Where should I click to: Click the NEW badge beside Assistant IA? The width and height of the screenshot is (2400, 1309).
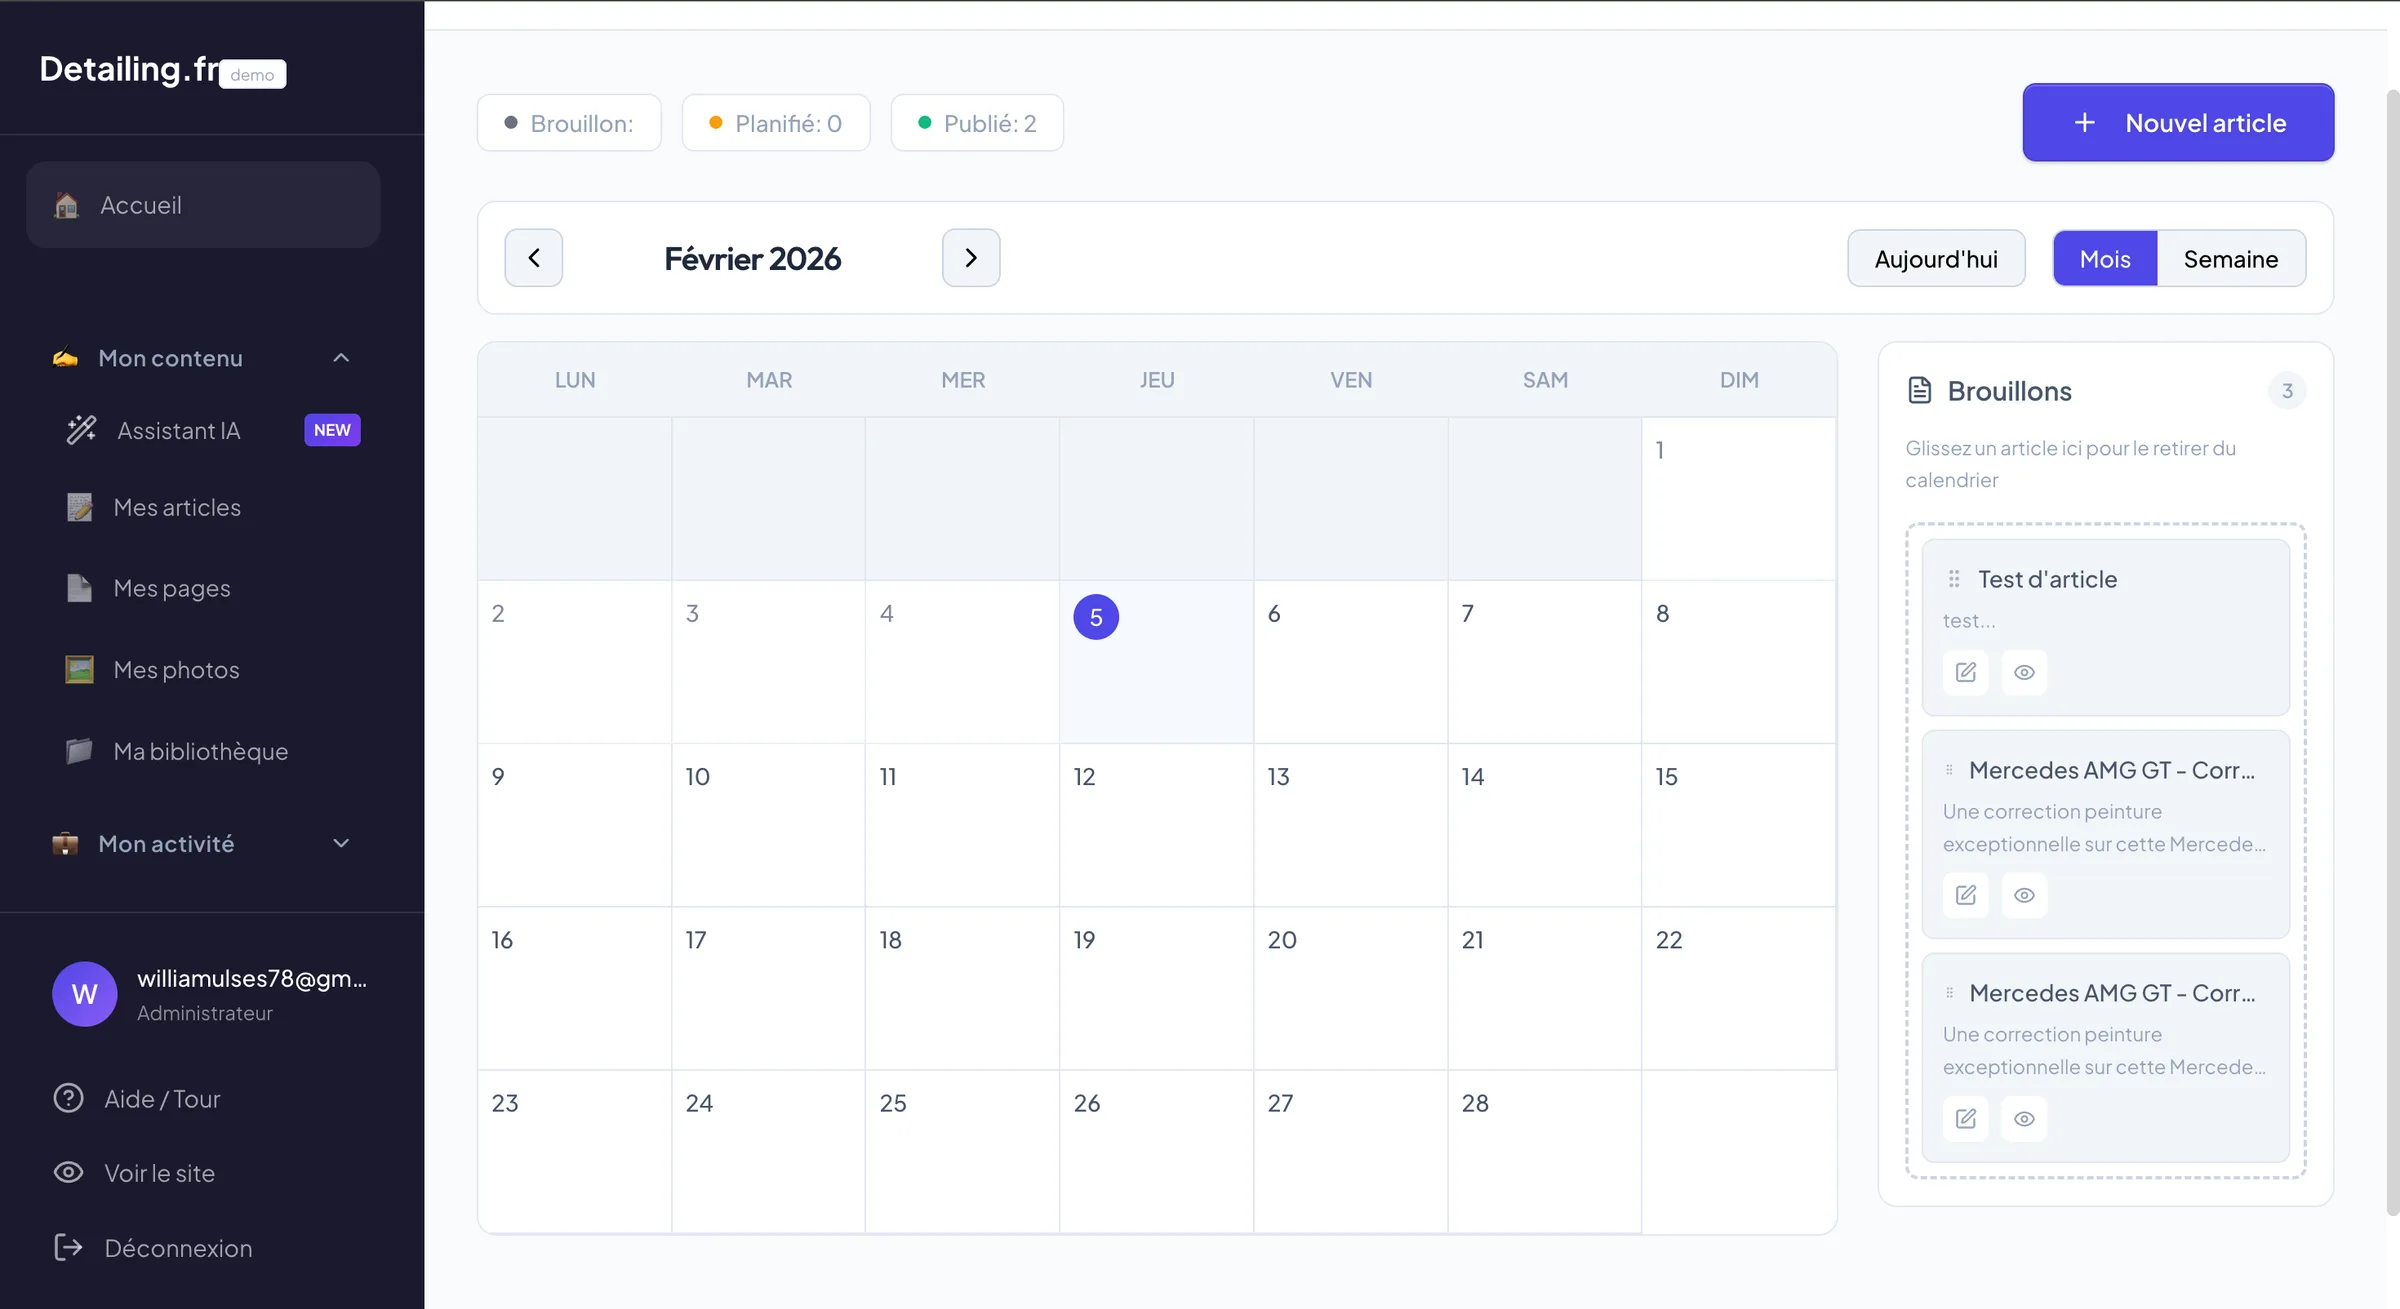coord(332,430)
